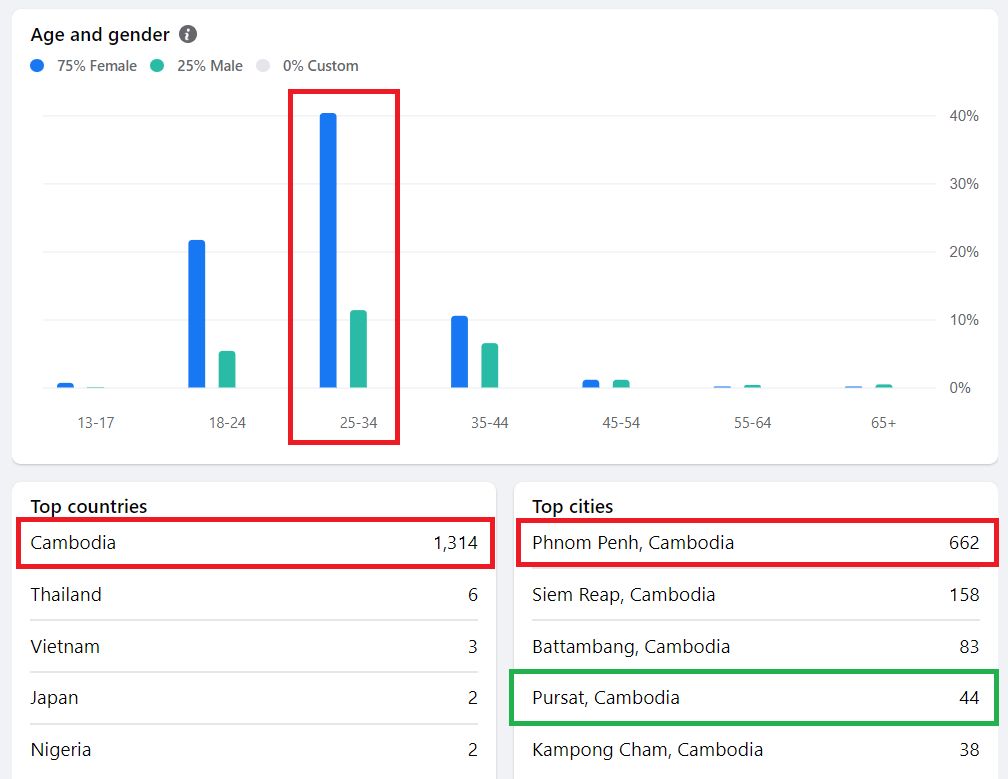
Task: Select 'Siem Reap, Cambodia' city row
Action: (756, 595)
